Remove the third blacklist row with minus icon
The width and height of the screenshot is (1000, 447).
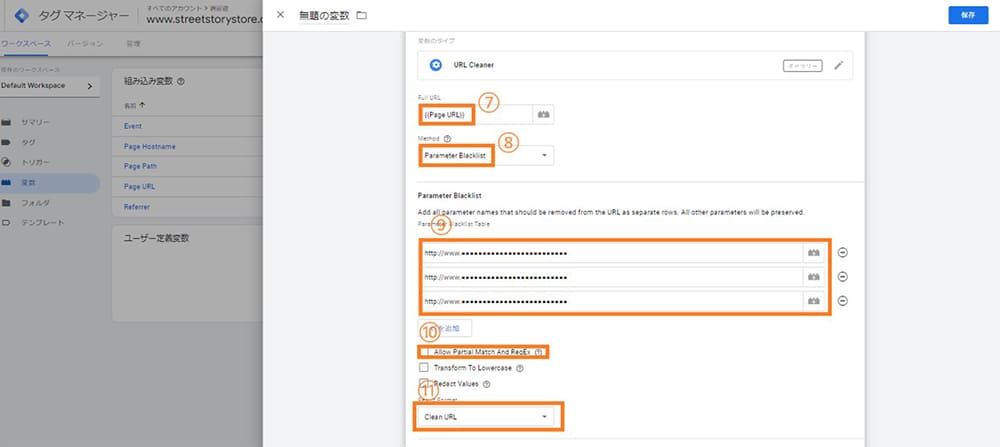(x=842, y=301)
